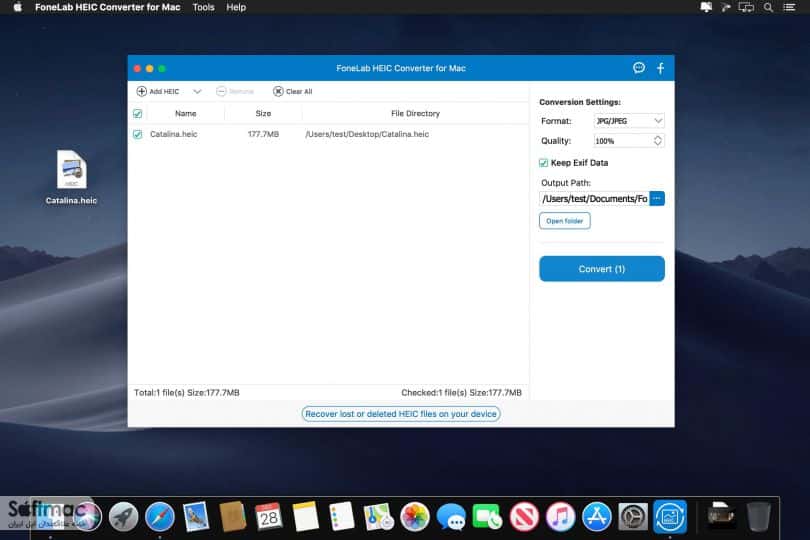Click the 177.7MB size cell
This screenshot has width=810, height=540.
tap(263, 134)
